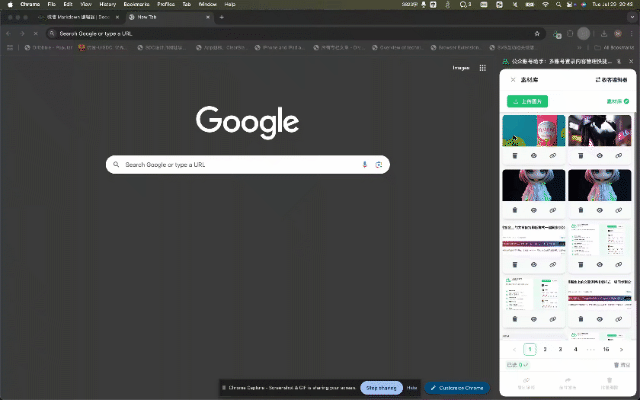Delete the right doll image
Viewport: 640px width, 400px height.
(x=580, y=210)
